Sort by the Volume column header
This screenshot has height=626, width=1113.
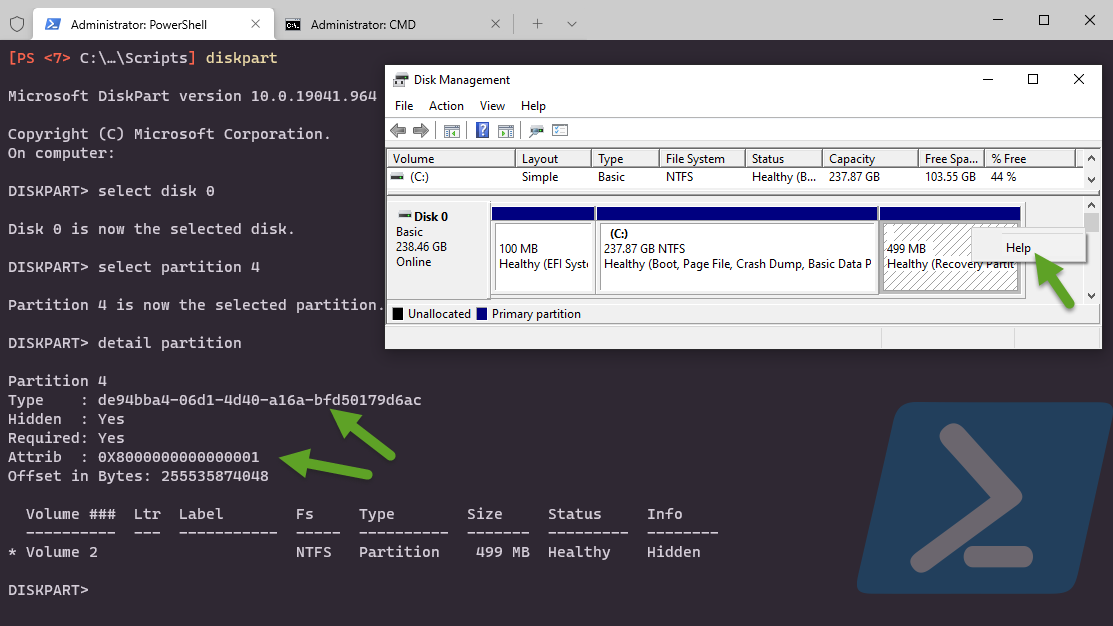[x=451, y=158]
